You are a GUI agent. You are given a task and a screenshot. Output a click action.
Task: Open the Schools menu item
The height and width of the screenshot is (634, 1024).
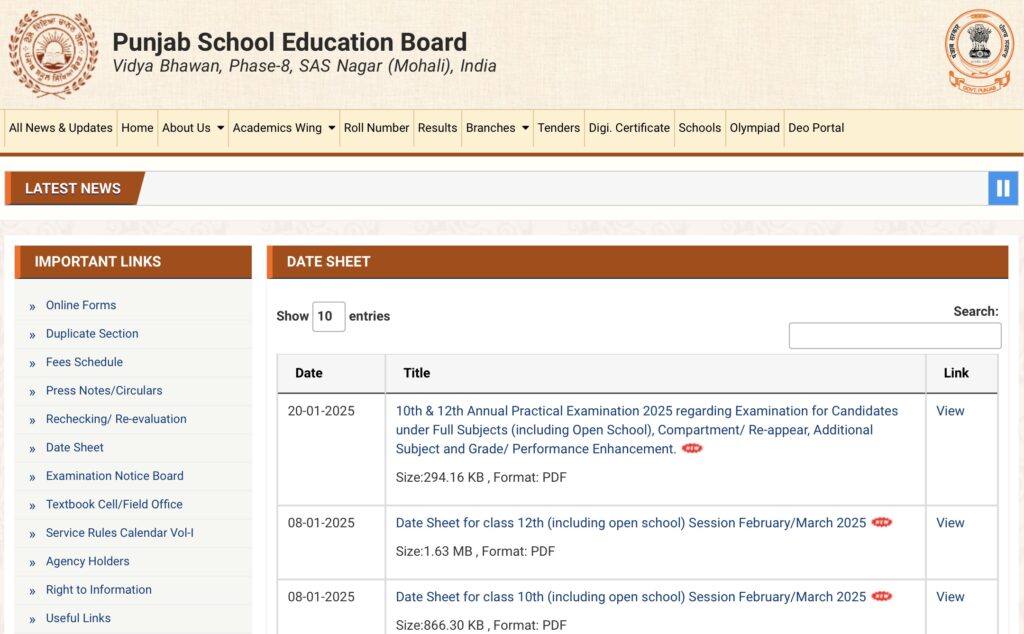(699, 128)
